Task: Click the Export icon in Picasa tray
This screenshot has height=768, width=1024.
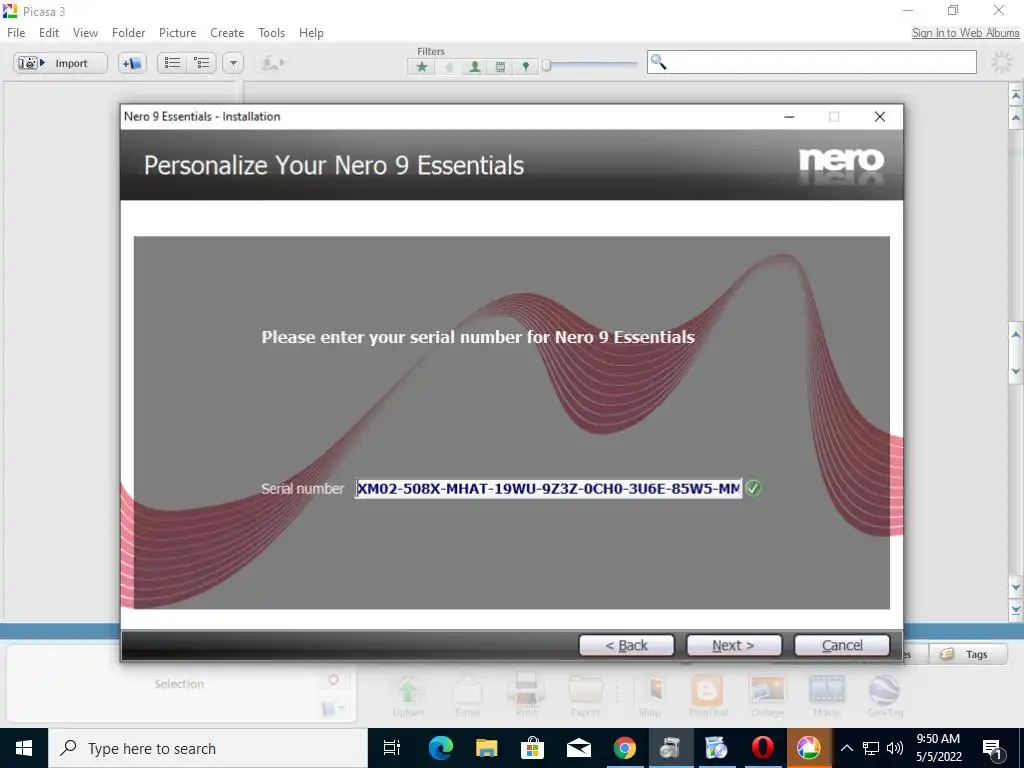Action: [x=585, y=696]
